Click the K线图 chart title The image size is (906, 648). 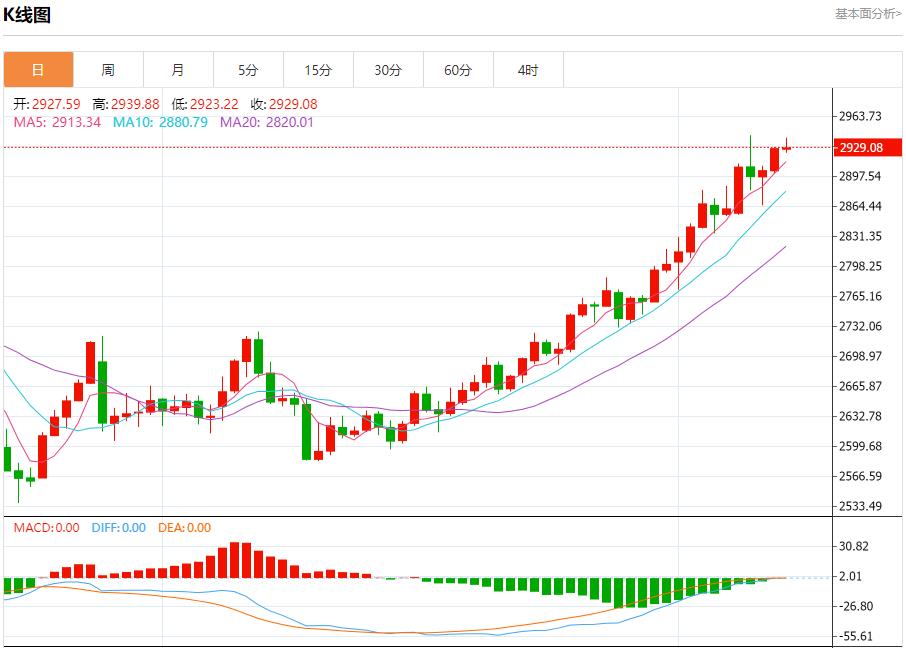pos(27,15)
